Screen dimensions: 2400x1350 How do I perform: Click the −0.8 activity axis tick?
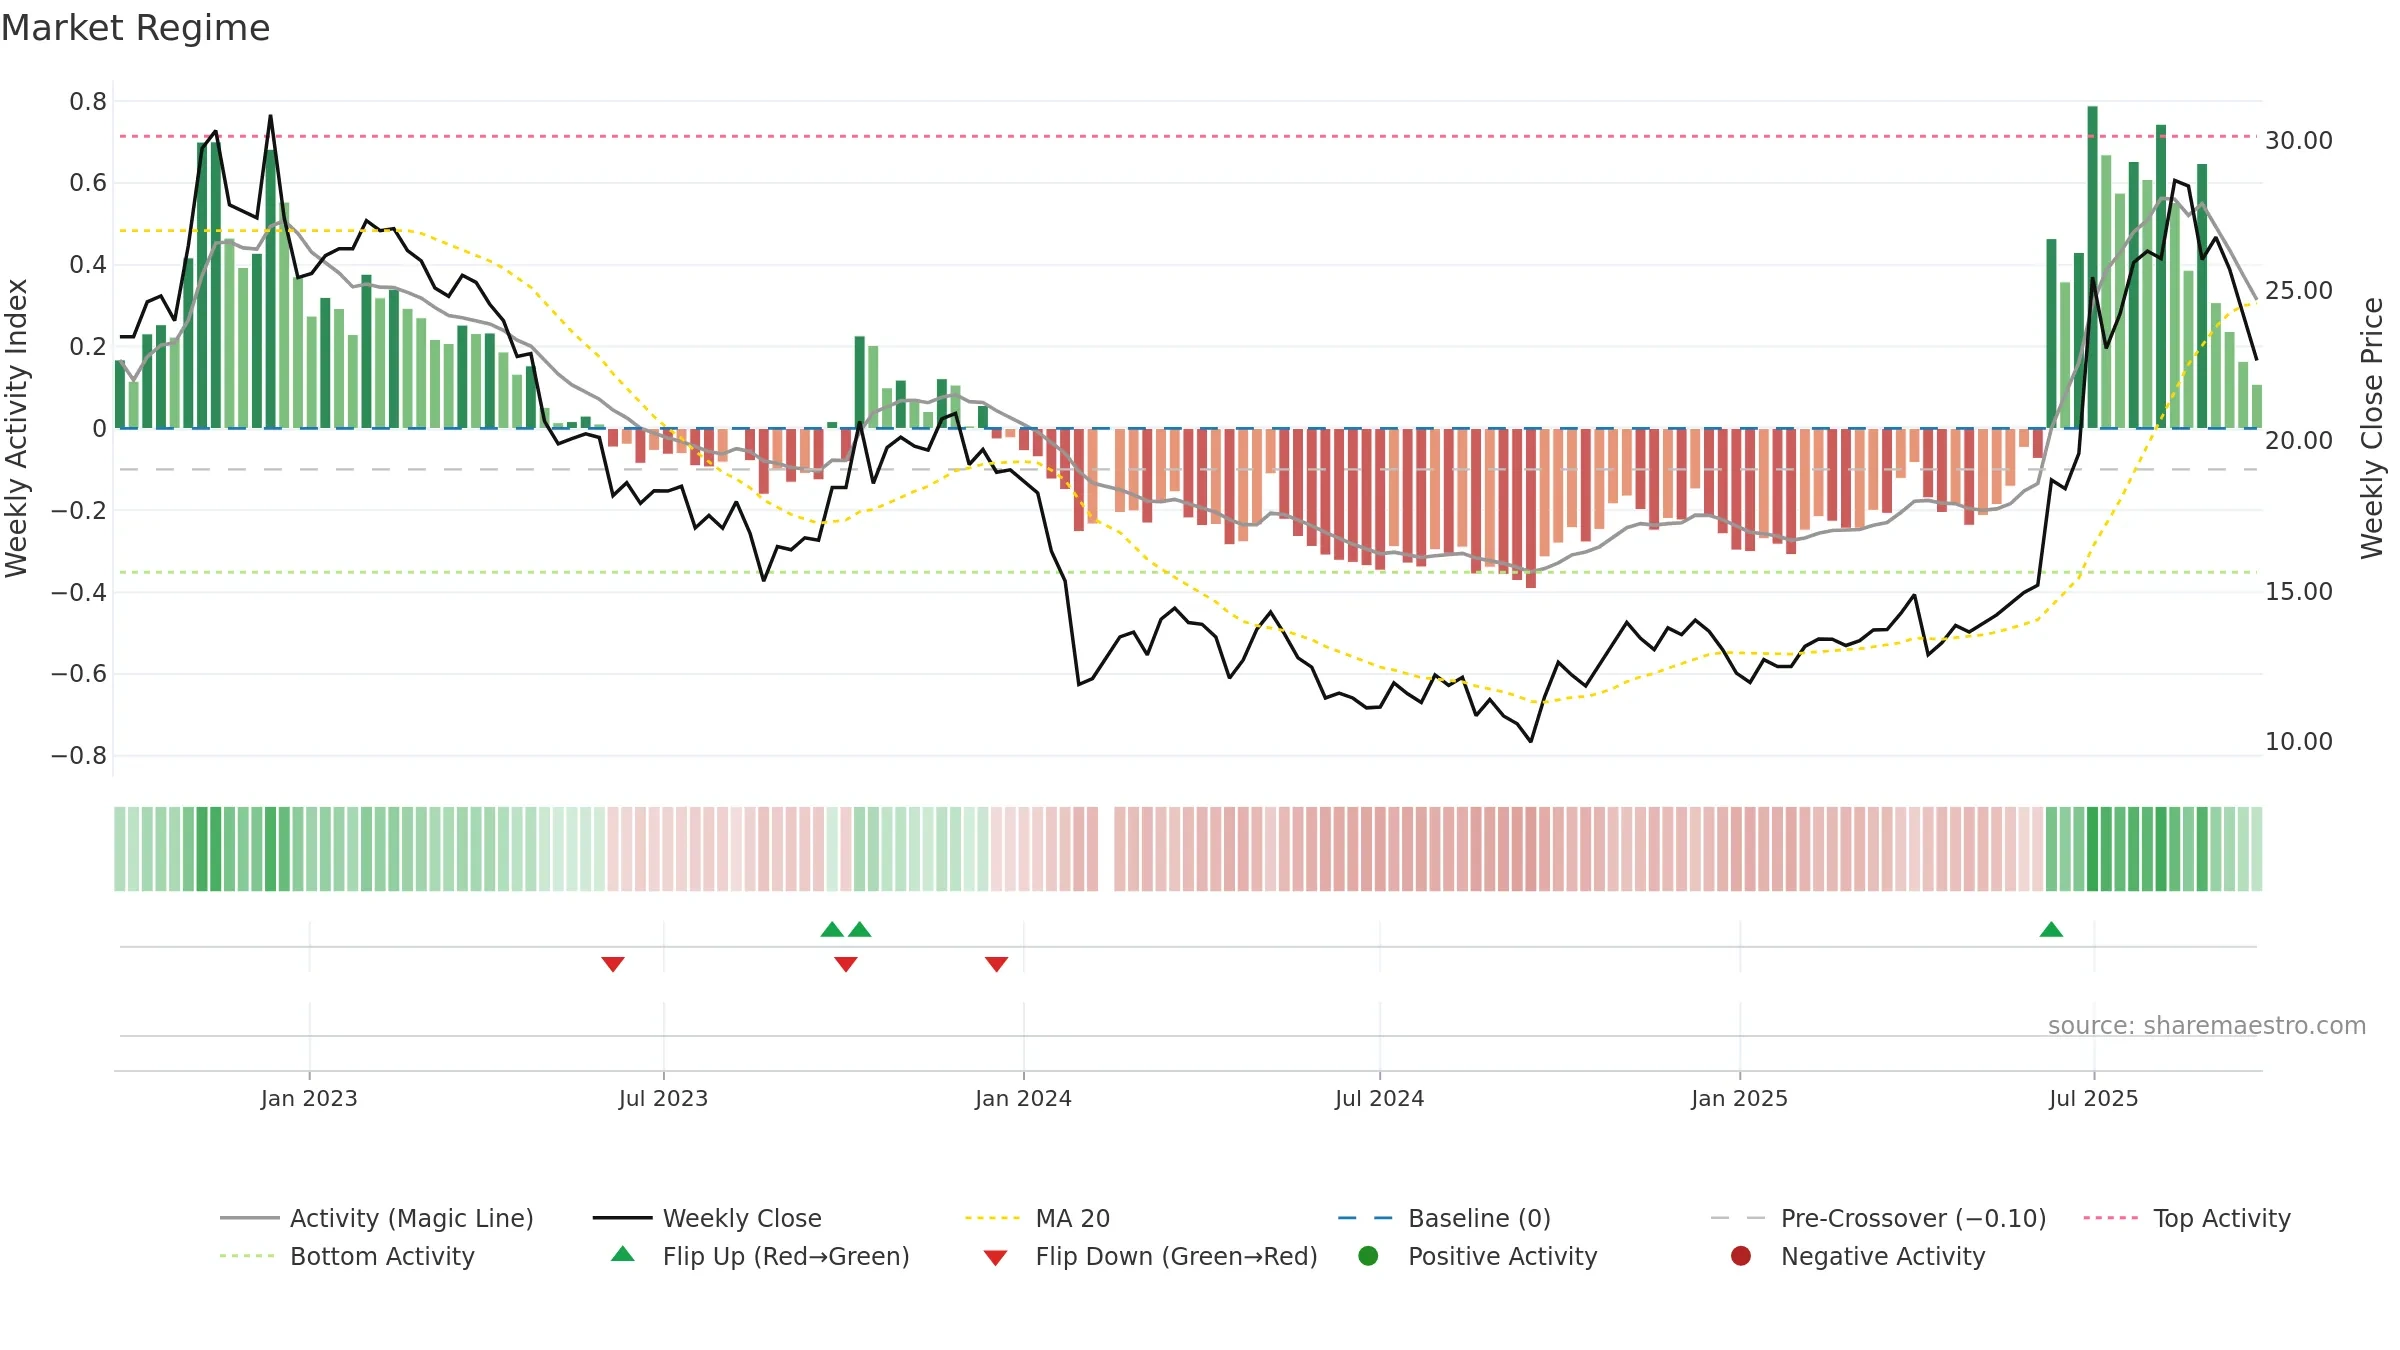79,755
